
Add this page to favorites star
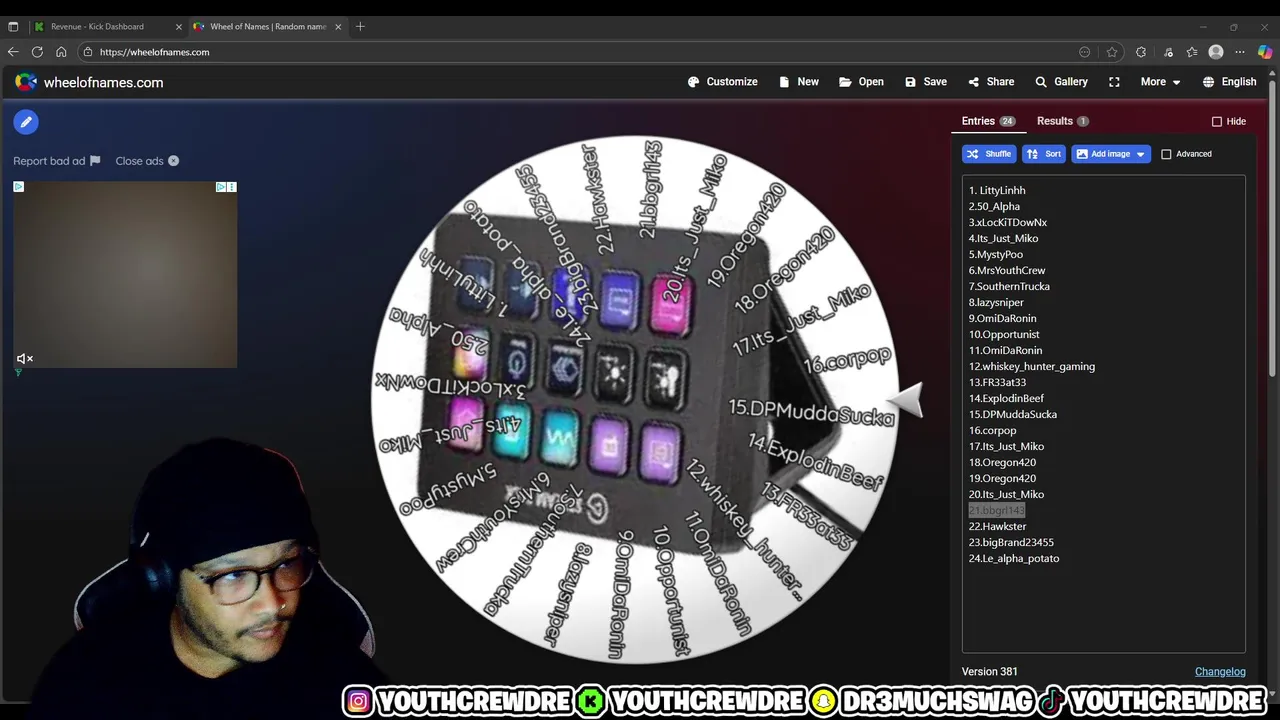click(1111, 52)
